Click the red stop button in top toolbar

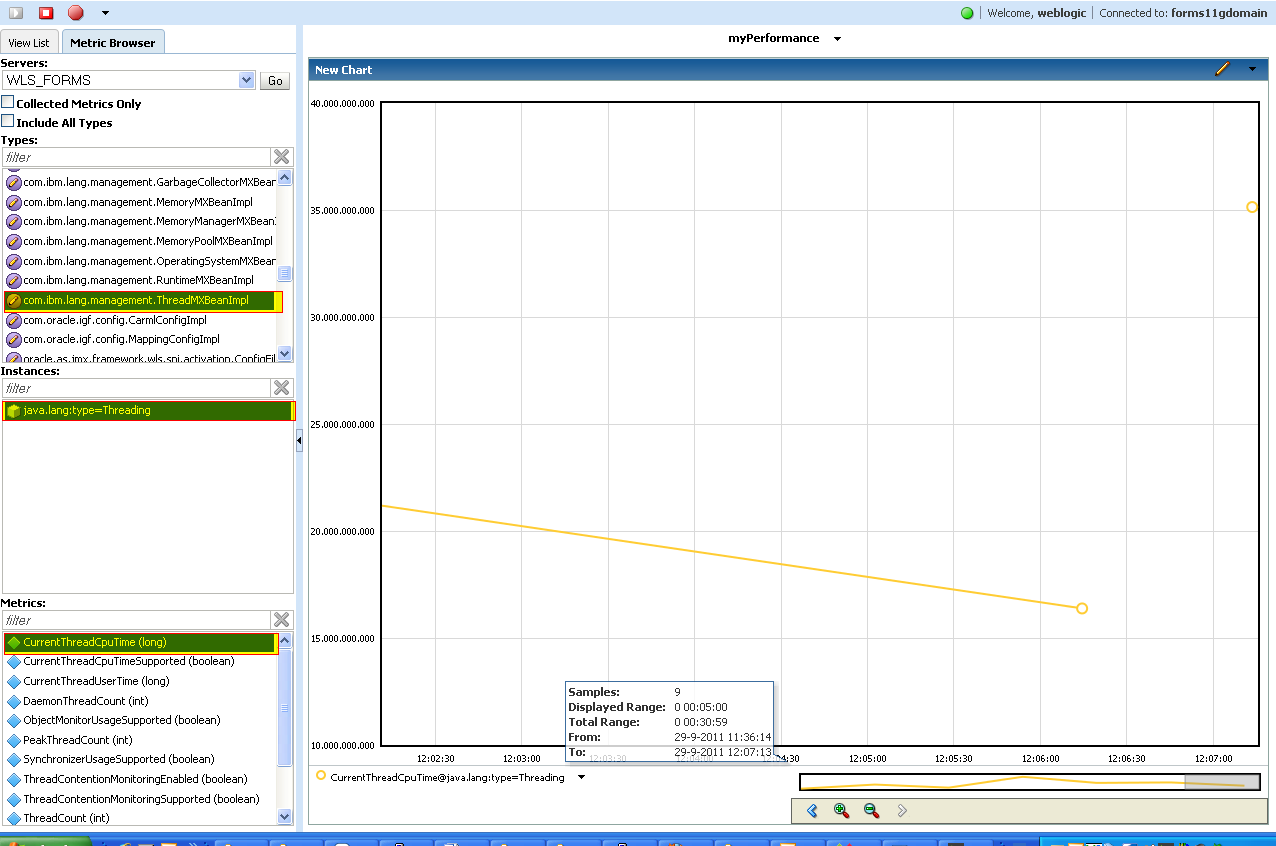(46, 13)
